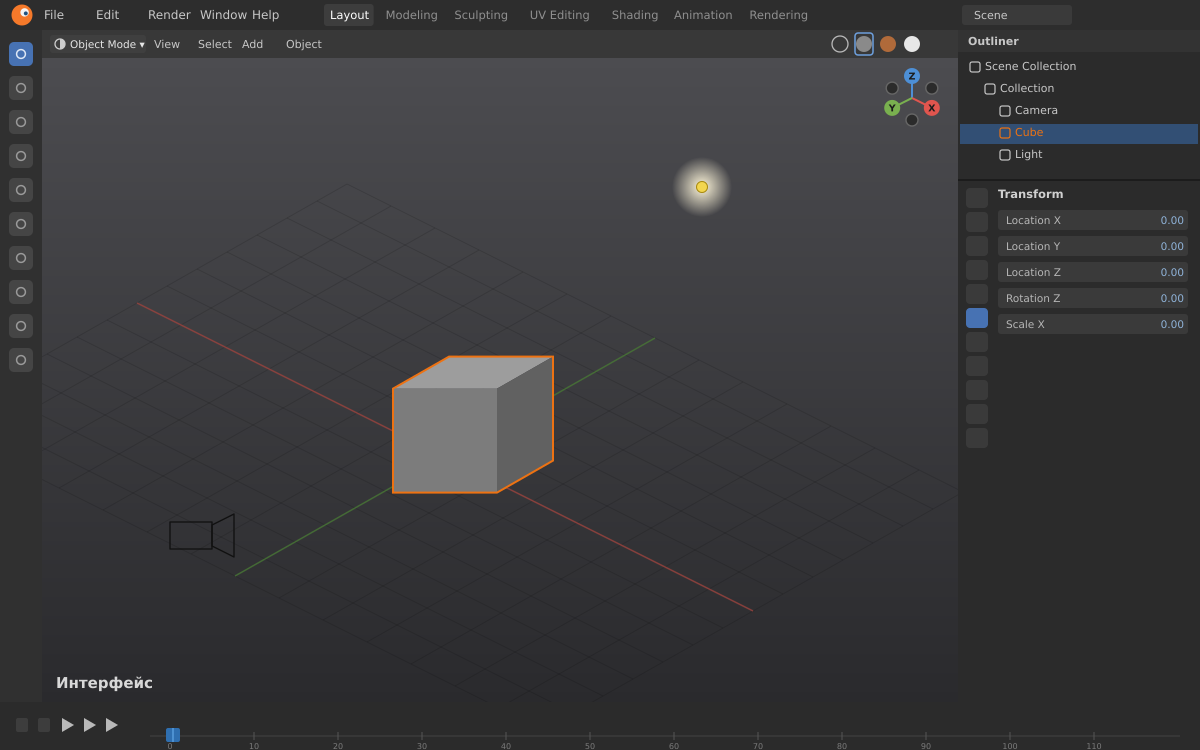
Task: Switch to the UV Editing workspace tab
Action: click(x=560, y=15)
